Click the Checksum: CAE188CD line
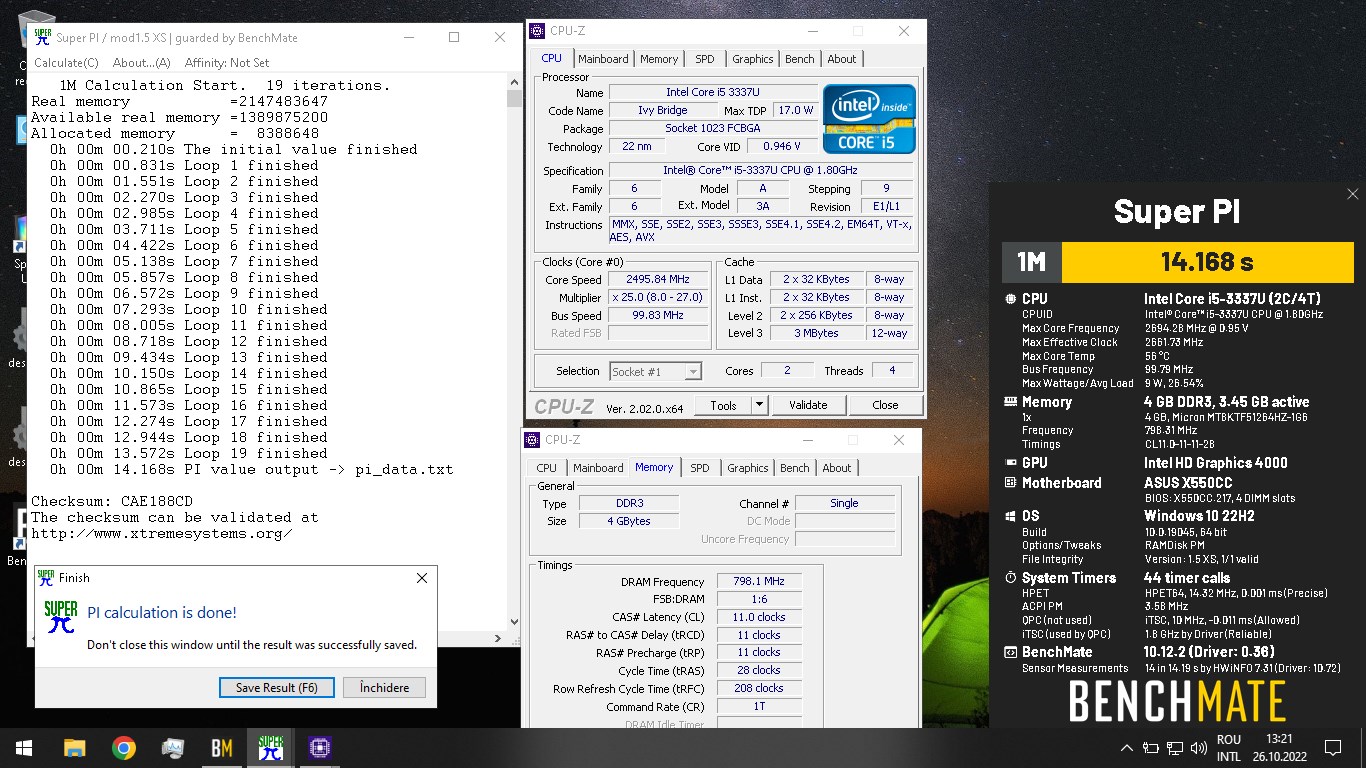The image size is (1366, 768). coord(112,501)
